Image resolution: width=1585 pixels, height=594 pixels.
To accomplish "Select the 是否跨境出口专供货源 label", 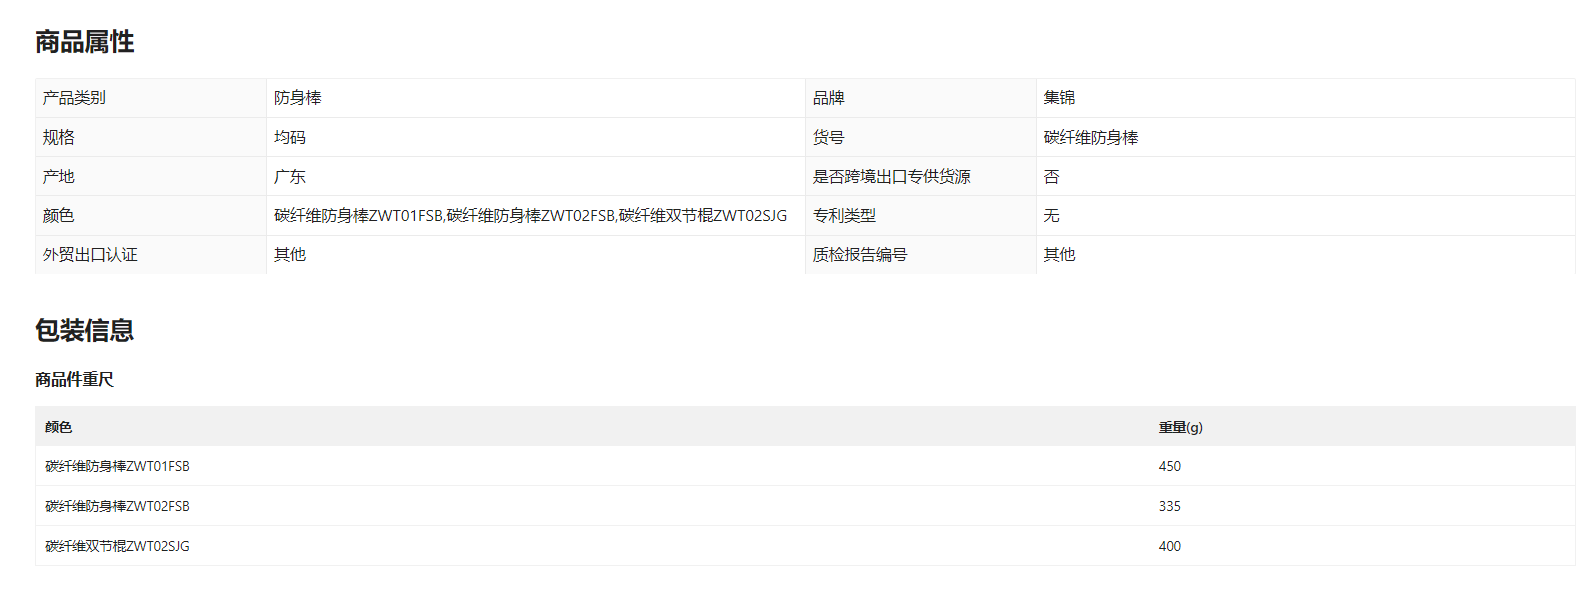I will click(891, 177).
